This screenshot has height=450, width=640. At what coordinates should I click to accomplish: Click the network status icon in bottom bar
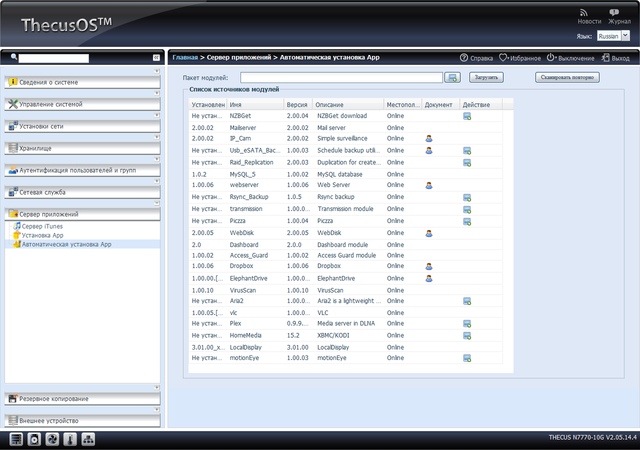coord(89,439)
